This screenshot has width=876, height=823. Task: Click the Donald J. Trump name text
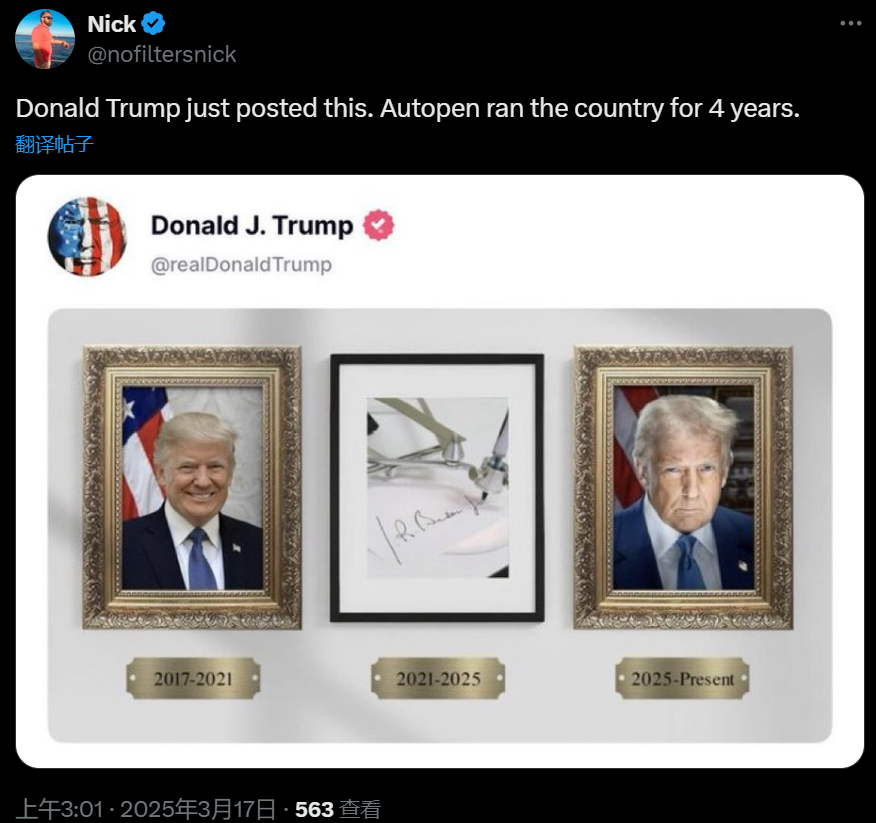click(x=252, y=226)
